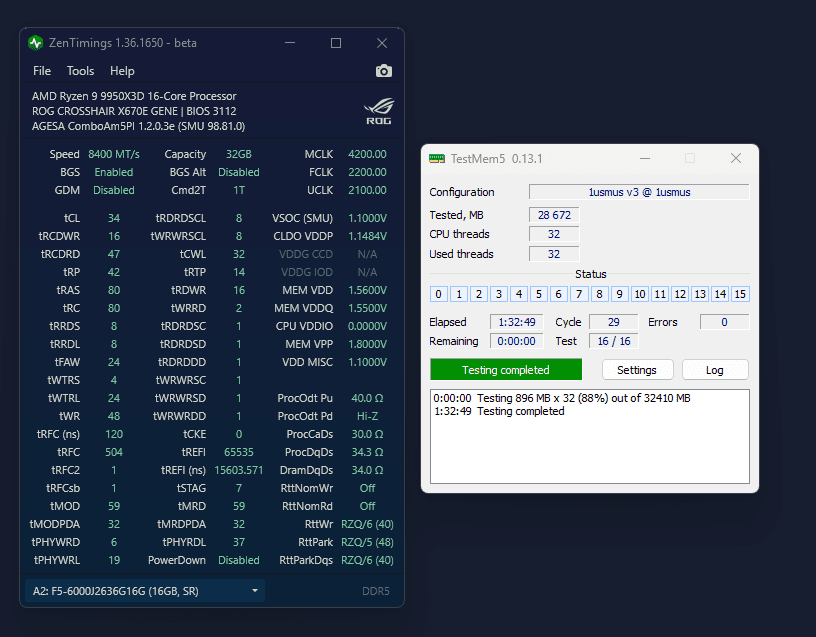
Task: Minimize the TestMem5 window
Action: click(x=645, y=158)
